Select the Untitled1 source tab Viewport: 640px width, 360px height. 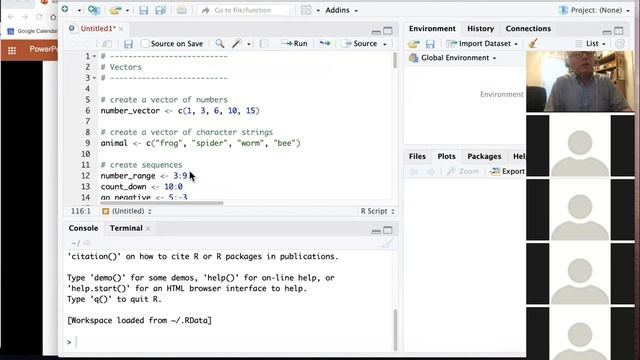(x=98, y=29)
